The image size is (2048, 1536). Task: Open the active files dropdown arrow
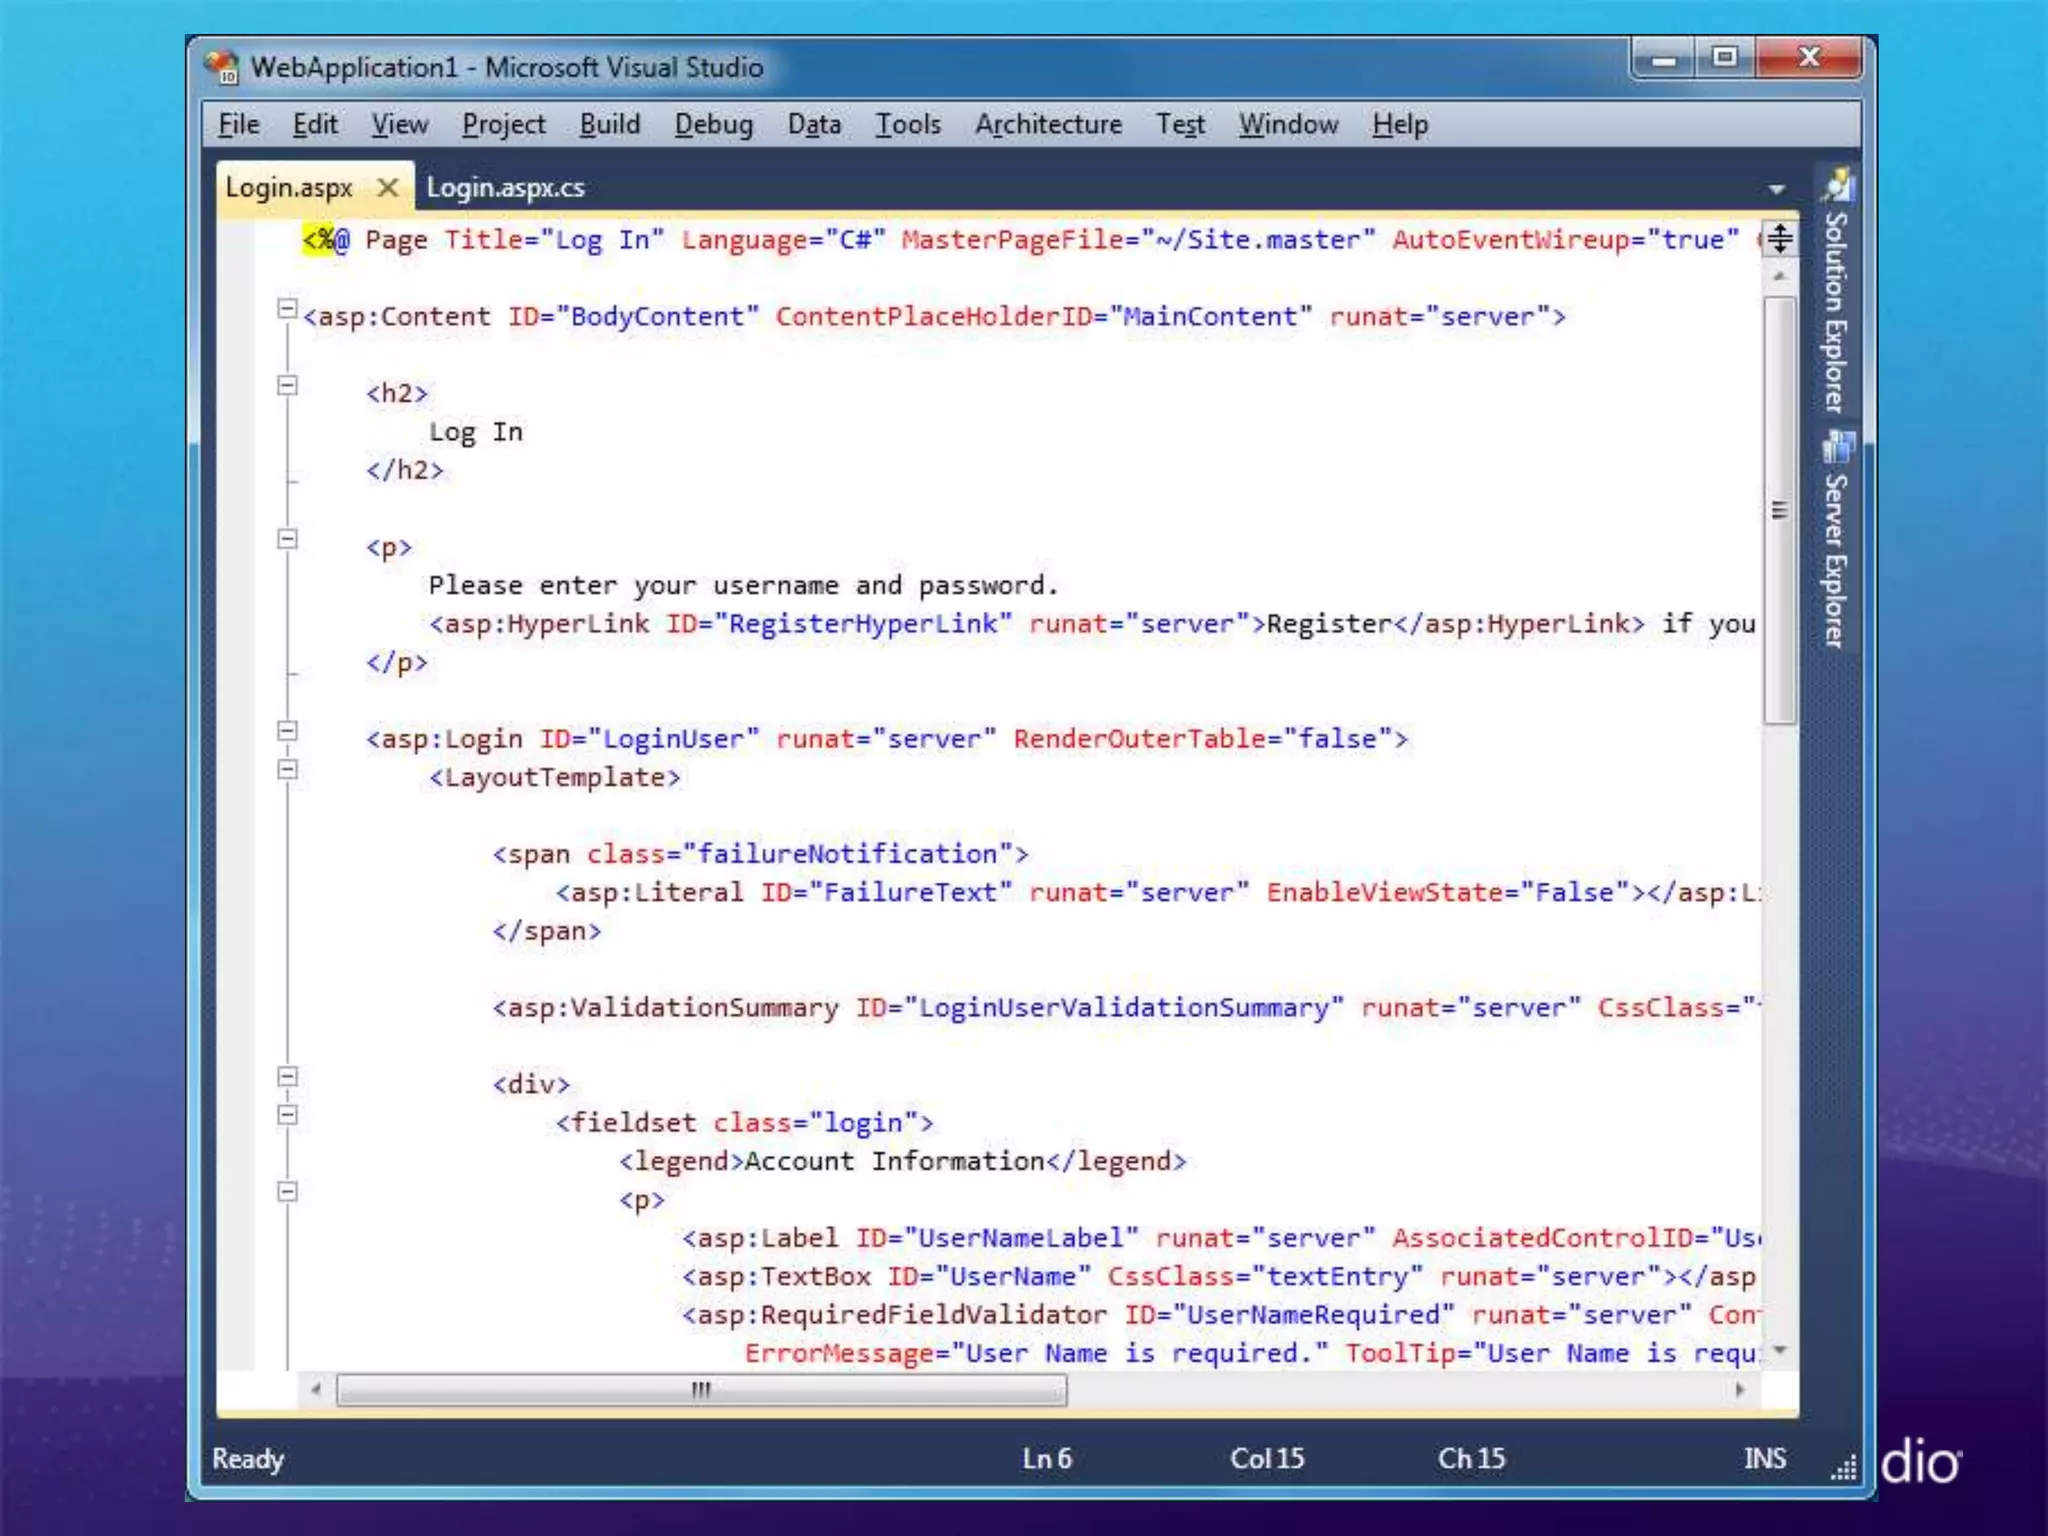[1776, 189]
